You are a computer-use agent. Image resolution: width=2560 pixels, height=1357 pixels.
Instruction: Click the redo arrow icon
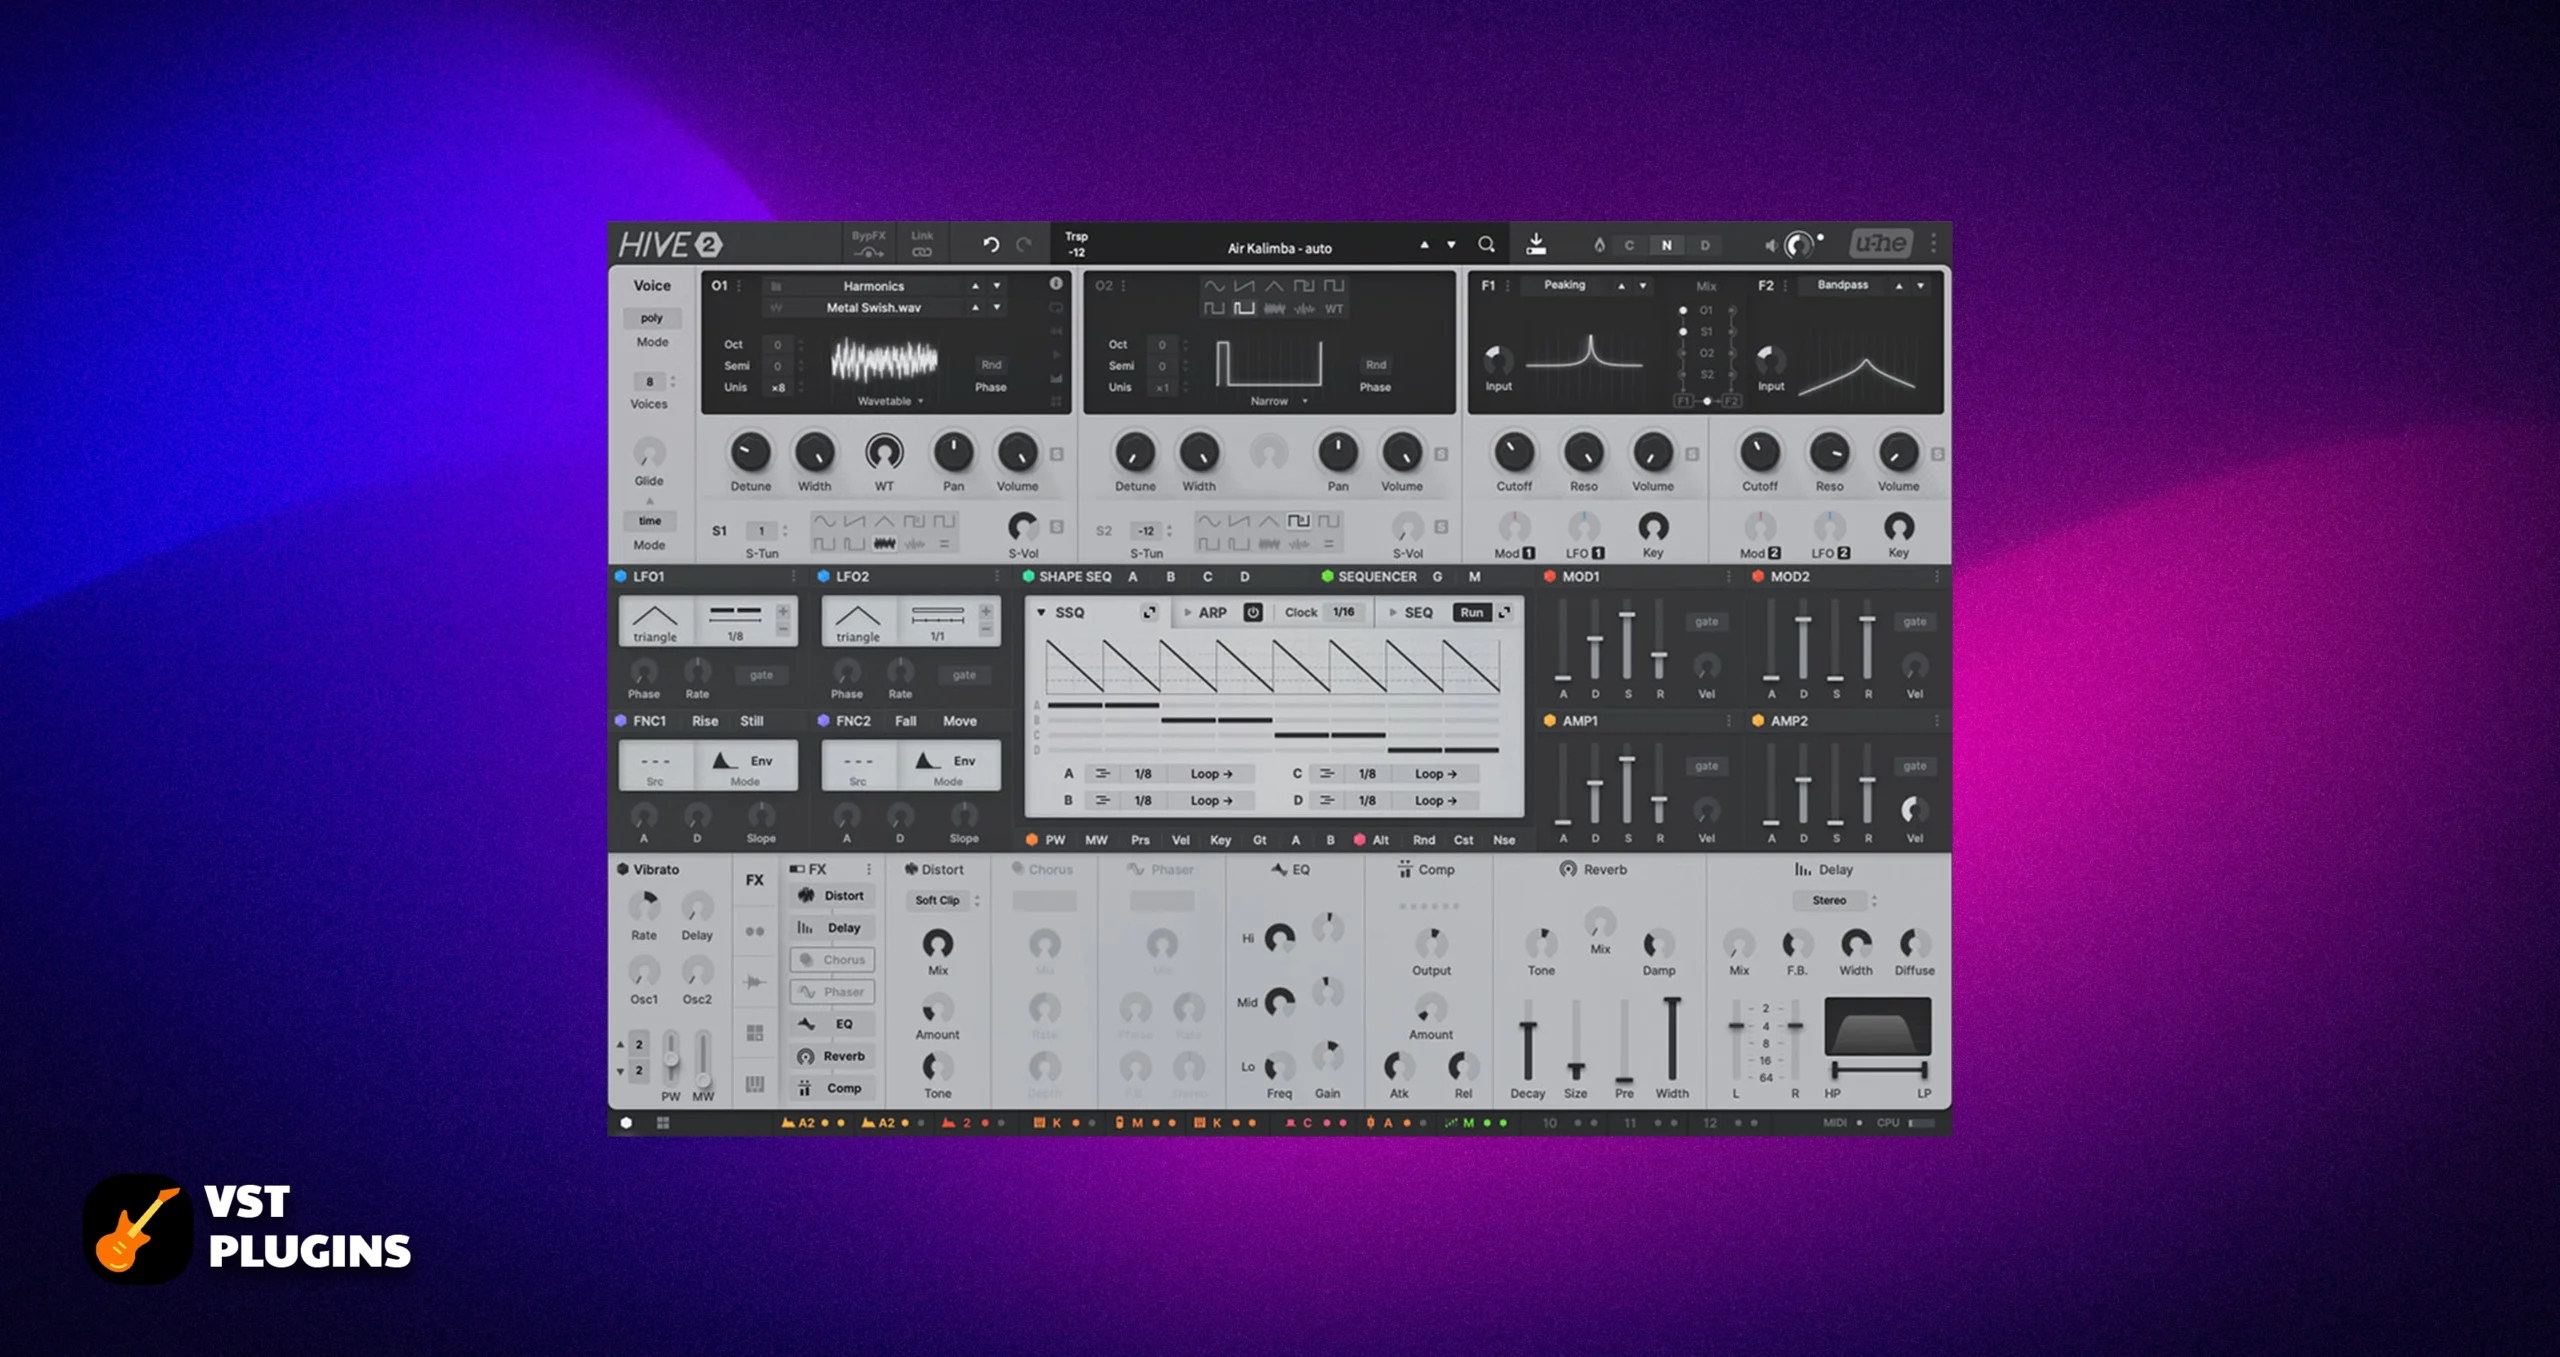pyautogui.click(x=1024, y=245)
